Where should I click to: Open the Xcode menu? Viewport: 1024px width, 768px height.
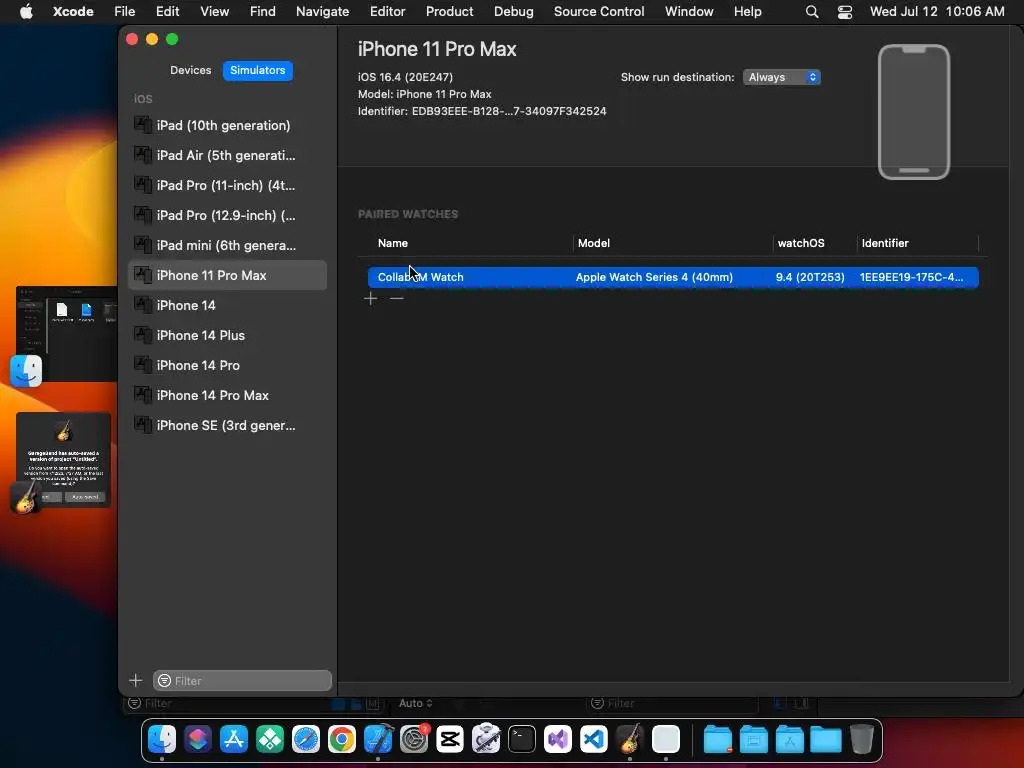click(x=73, y=12)
